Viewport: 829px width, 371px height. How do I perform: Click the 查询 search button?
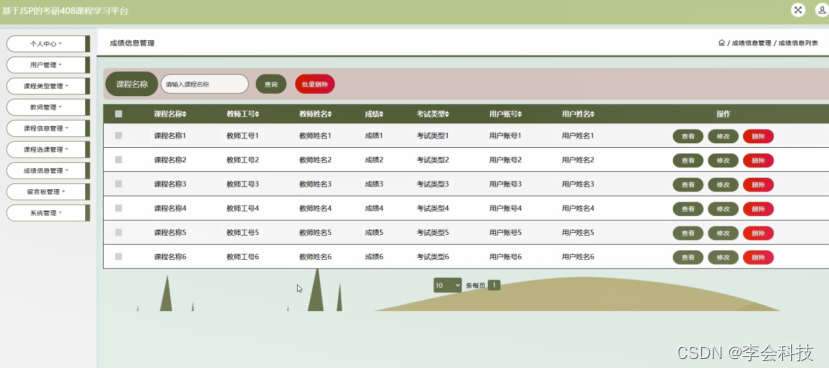pyautogui.click(x=271, y=84)
